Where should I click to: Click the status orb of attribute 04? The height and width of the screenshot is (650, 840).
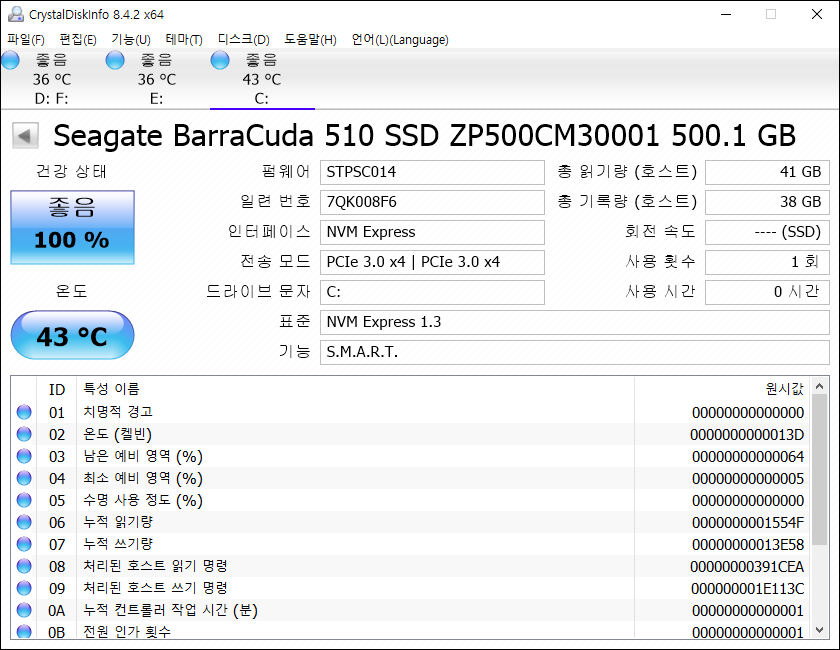24,478
